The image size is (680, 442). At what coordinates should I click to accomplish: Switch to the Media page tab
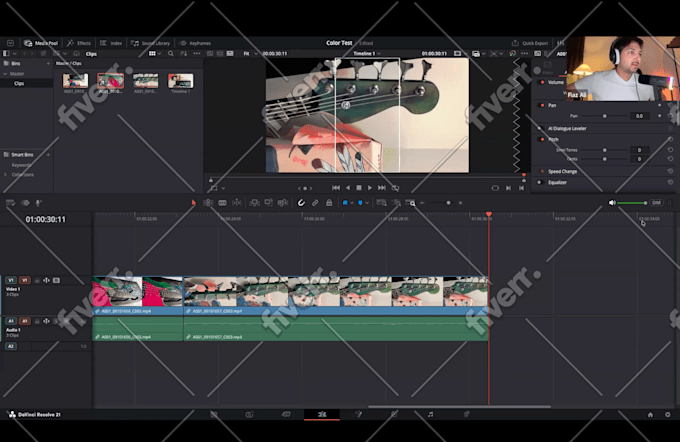click(x=214, y=415)
